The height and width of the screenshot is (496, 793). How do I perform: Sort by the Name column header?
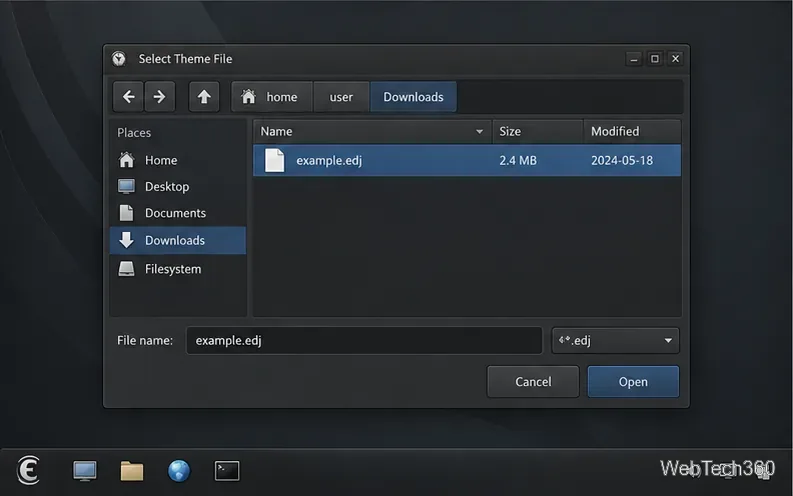373,131
